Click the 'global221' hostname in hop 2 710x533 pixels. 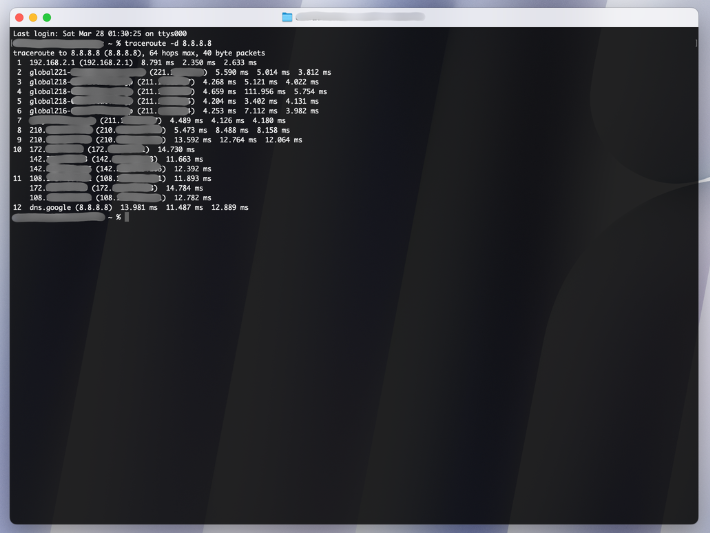pos(48,72)
